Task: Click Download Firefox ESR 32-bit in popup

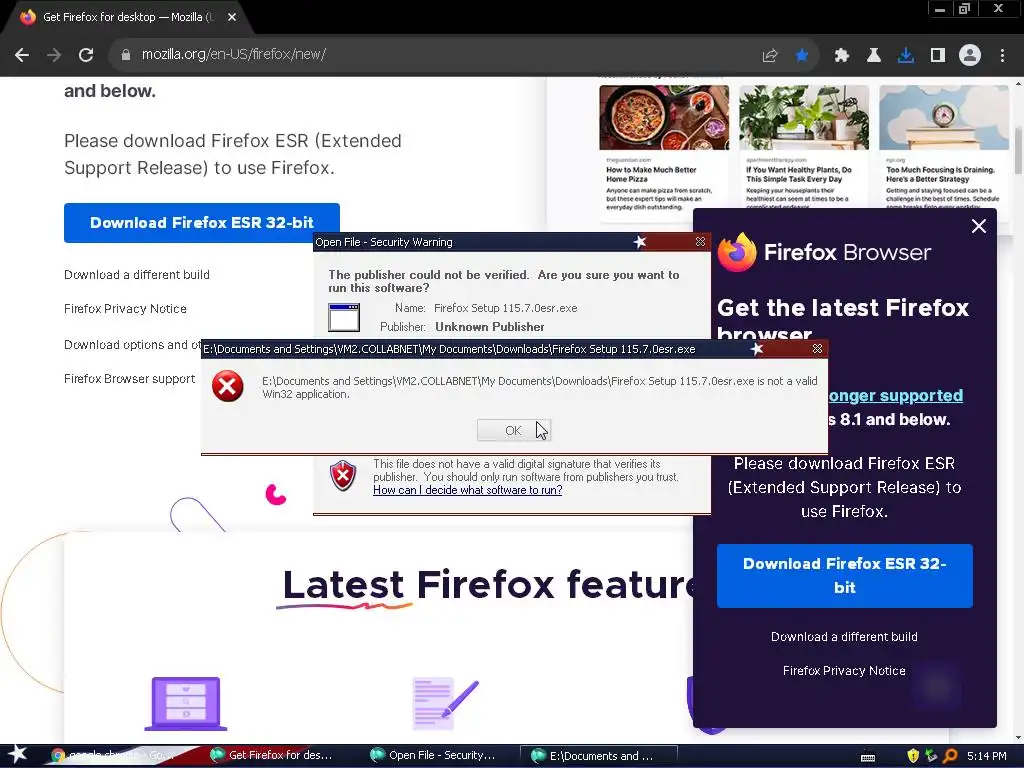Action: point(844,576)
